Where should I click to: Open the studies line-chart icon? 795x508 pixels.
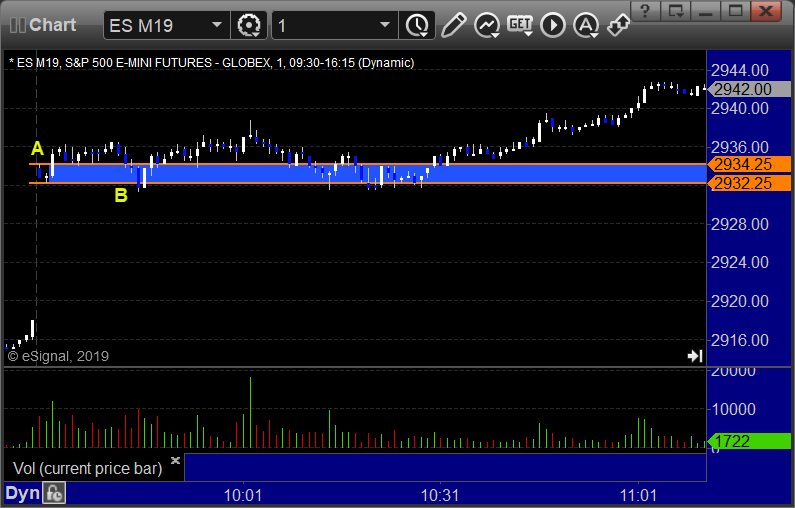pos(487,25)
